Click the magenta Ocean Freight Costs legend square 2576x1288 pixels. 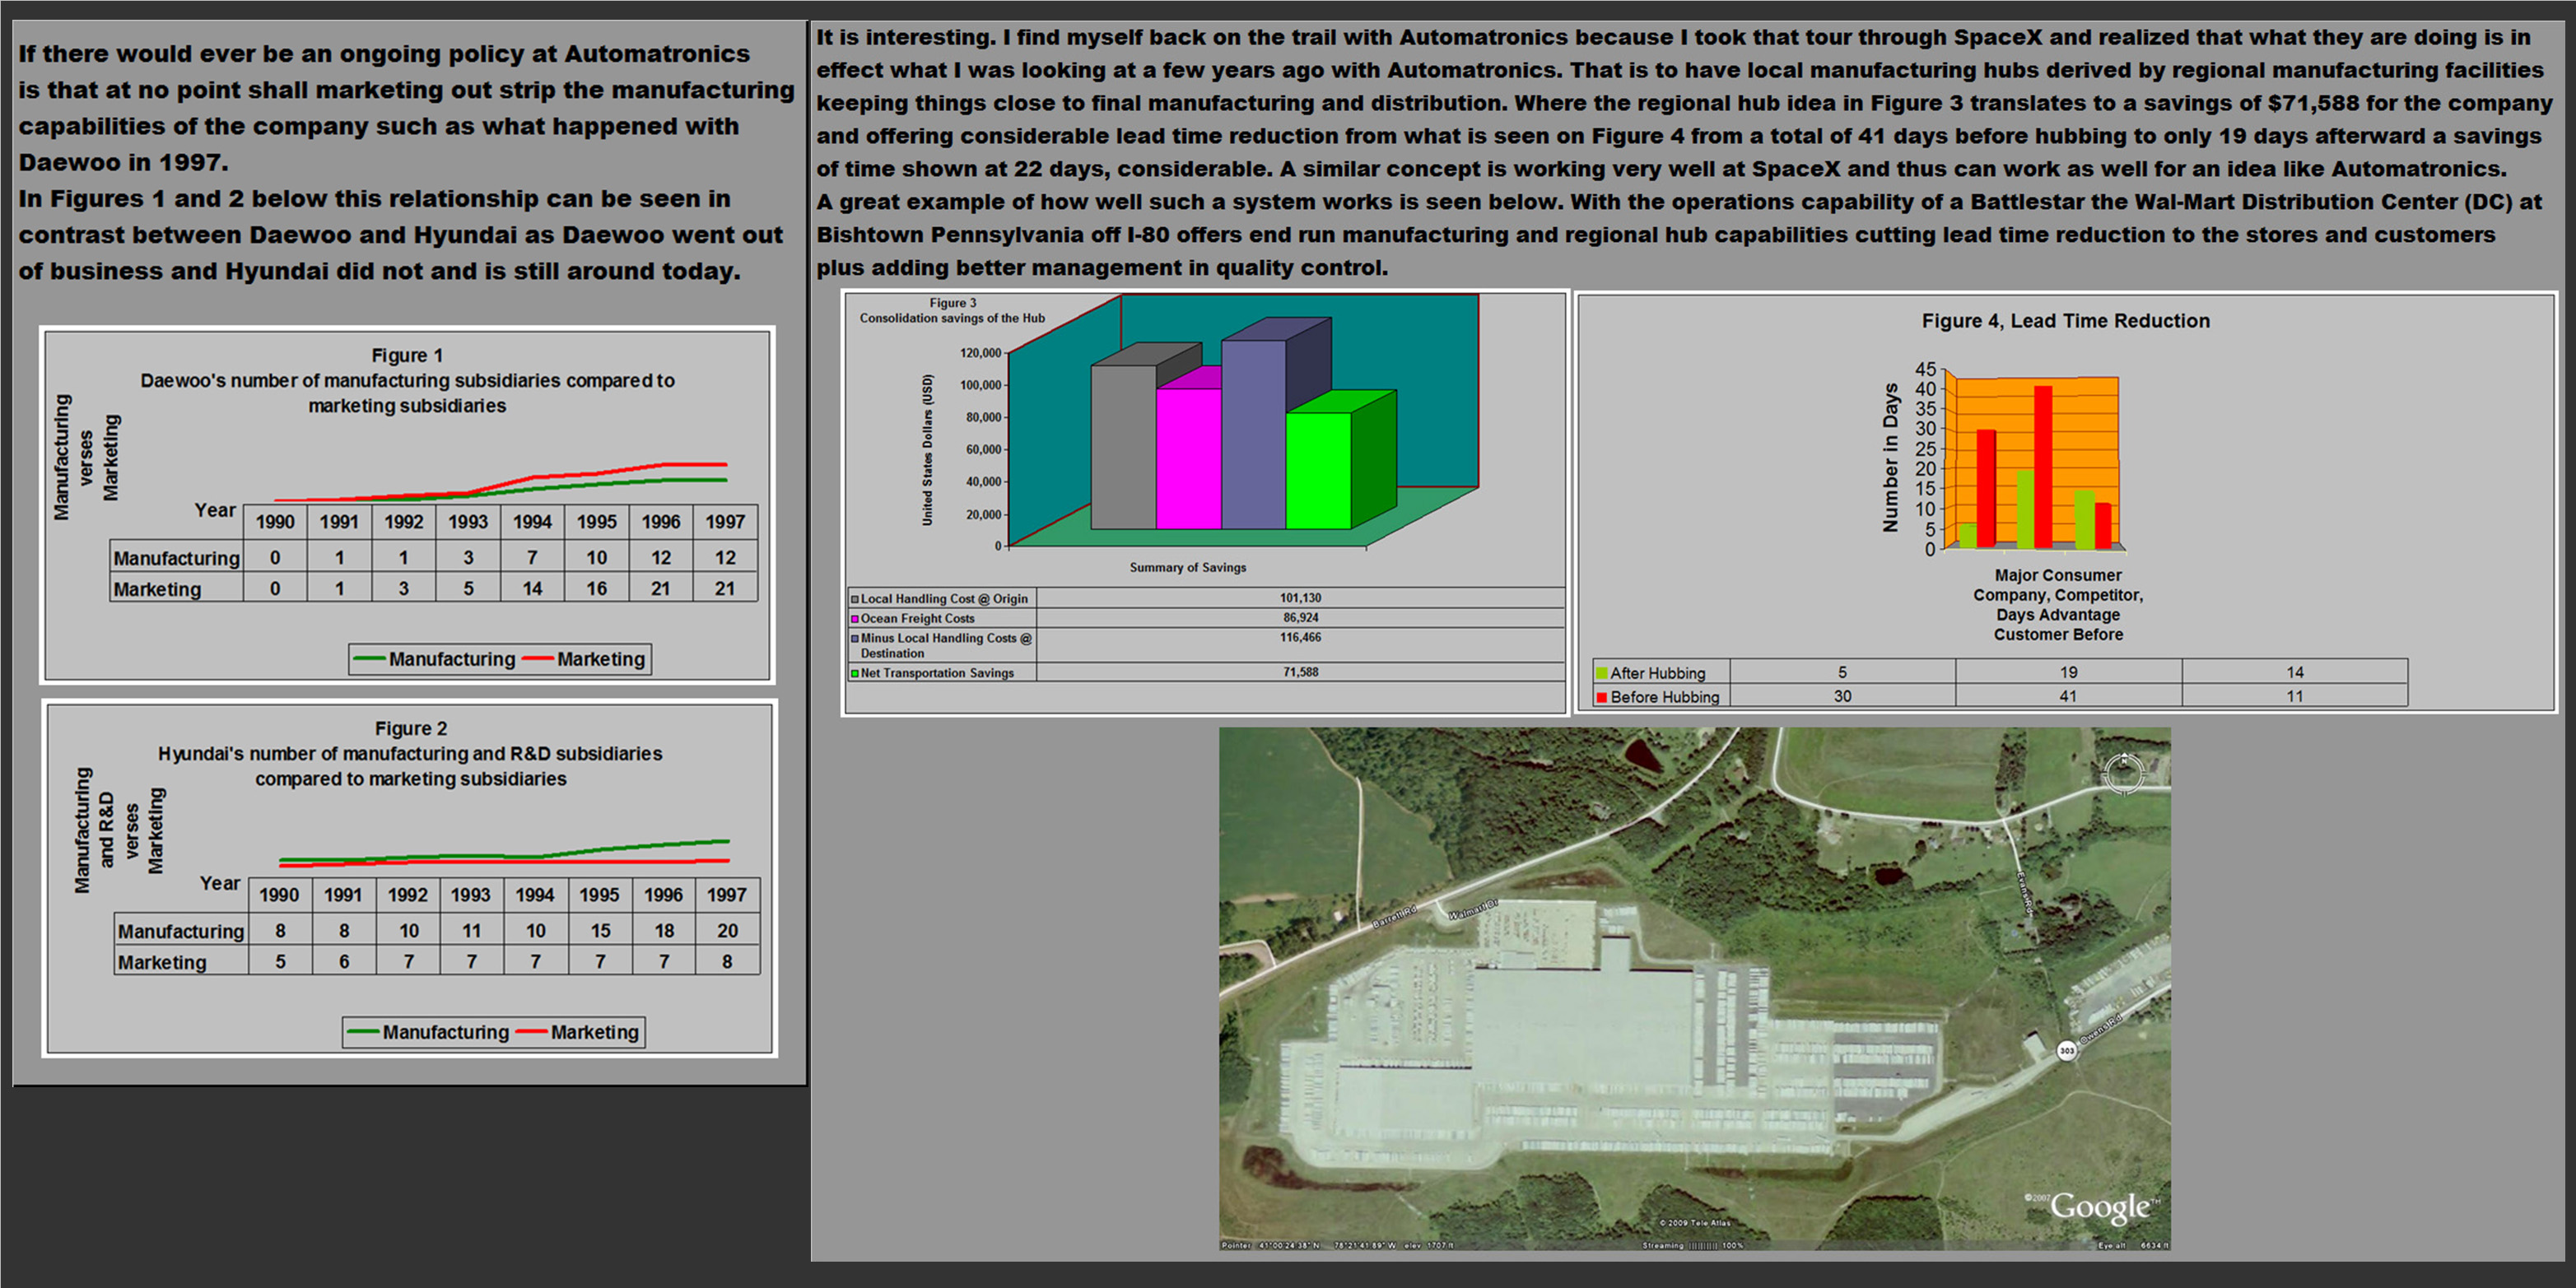(x=855, y=619)
